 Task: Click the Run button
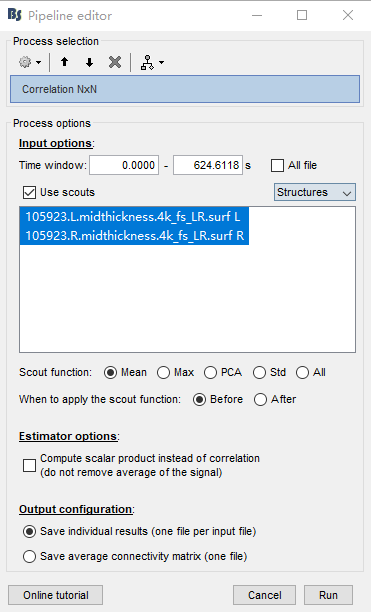[x=328, y=595]
